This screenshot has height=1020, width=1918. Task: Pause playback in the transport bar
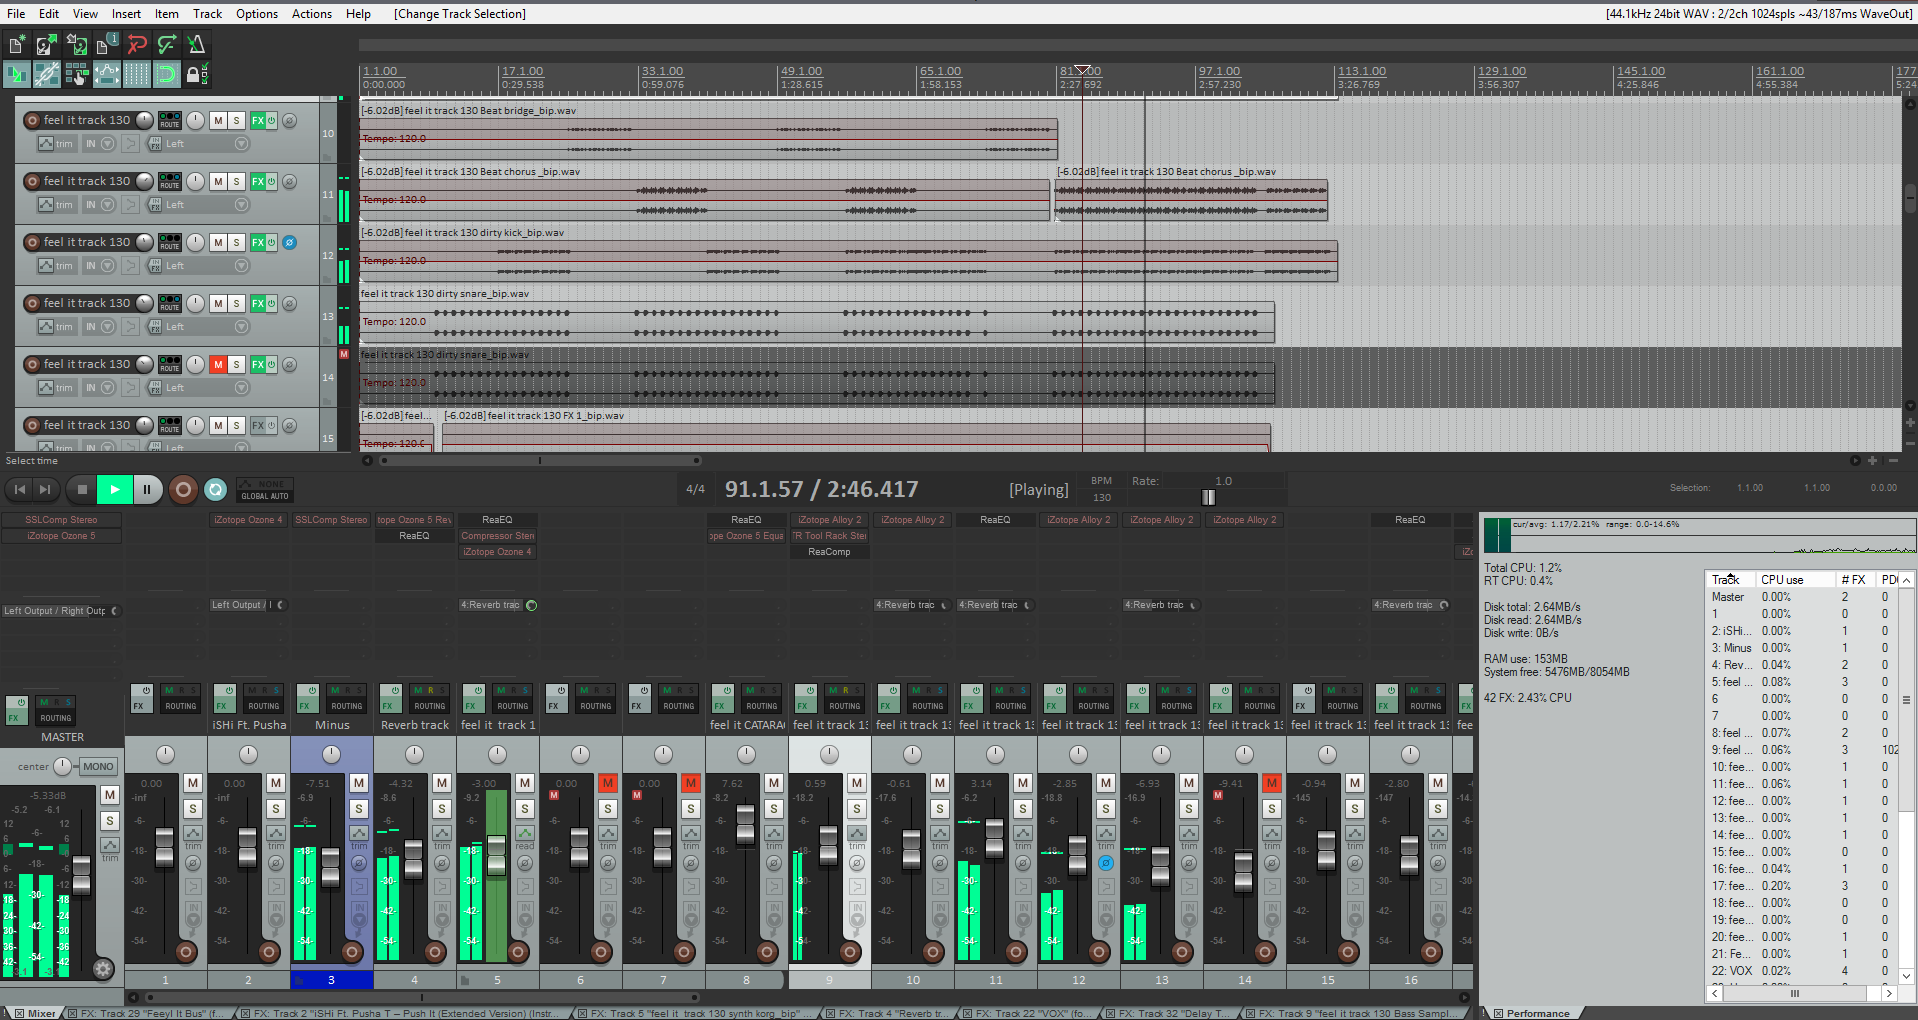[x=147, y=489]
